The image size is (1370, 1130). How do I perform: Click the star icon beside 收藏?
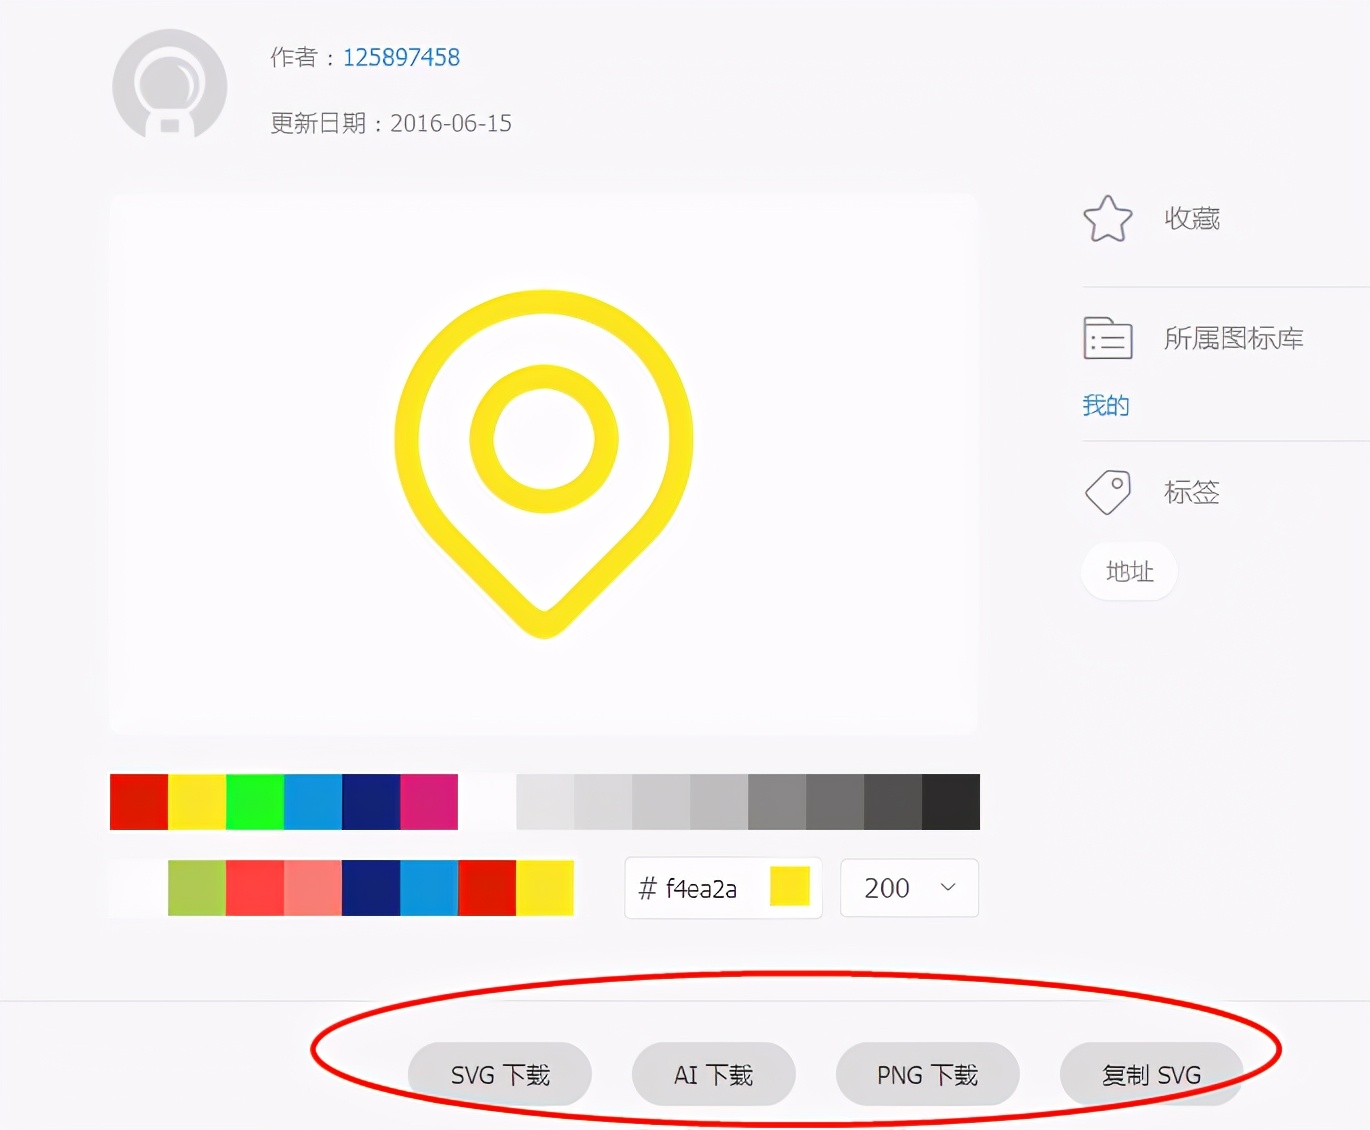tap(1108, 219)
